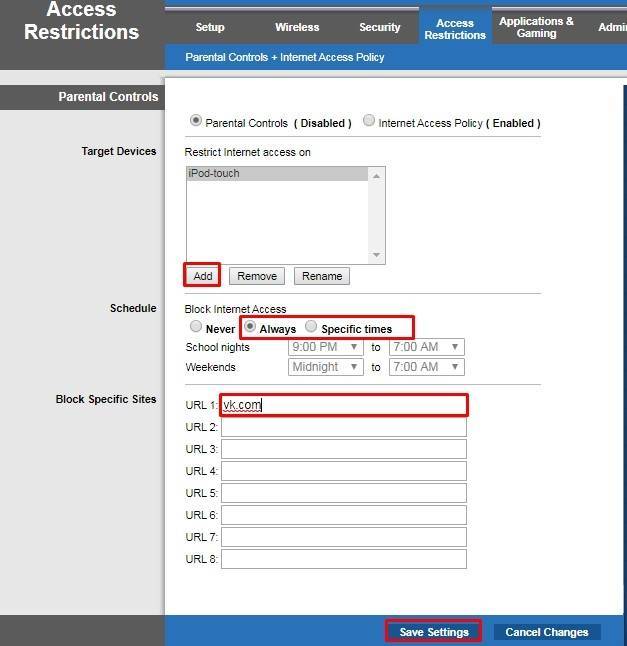Viewport: 627px width, 646px height.
Task: Click the URL 5 input field
Action: pyautogui.click(x=344, y=493)
